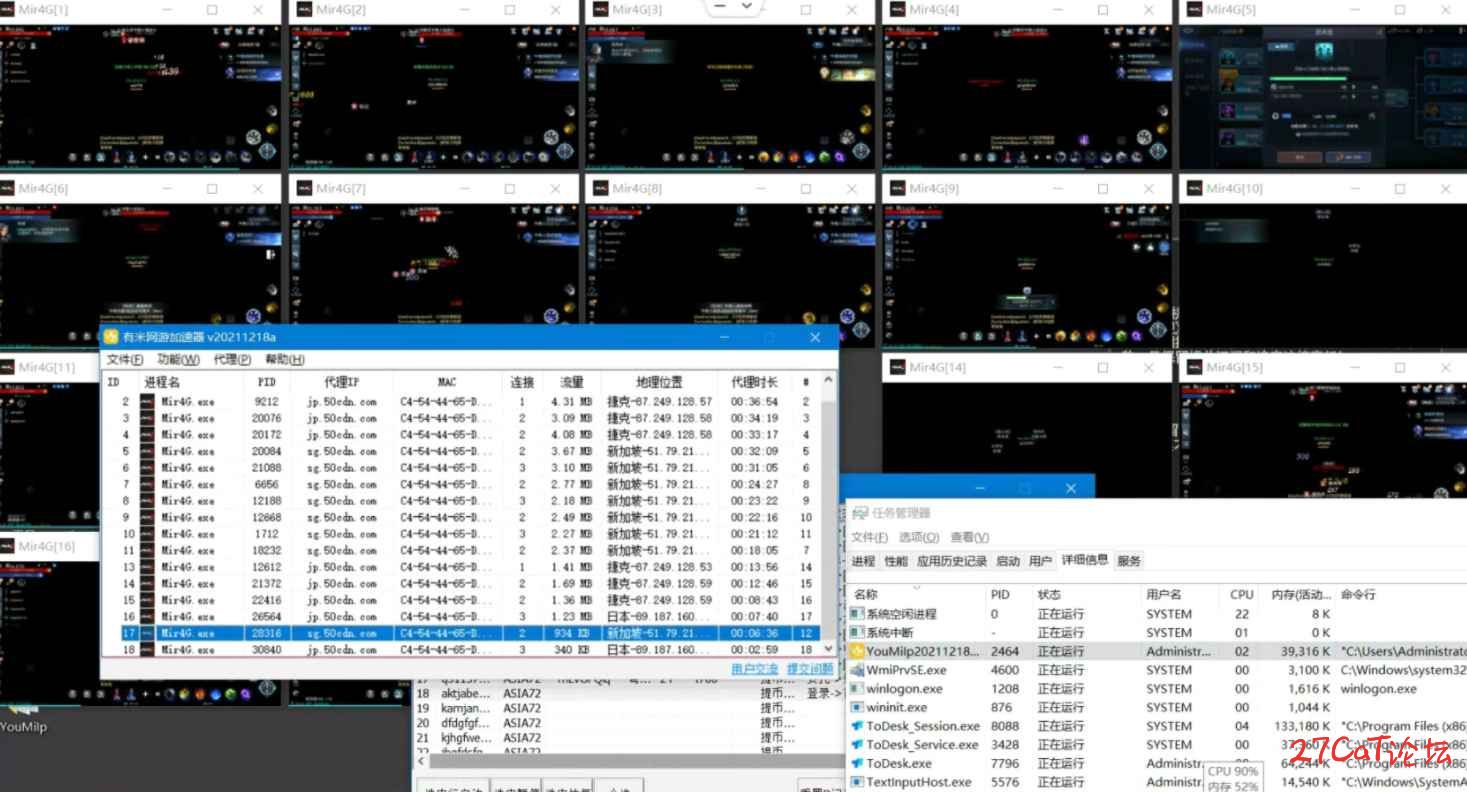Open 功能(W) menu in the accelerator window
This screenshot has width=1467, height=792.
[178, 360]
